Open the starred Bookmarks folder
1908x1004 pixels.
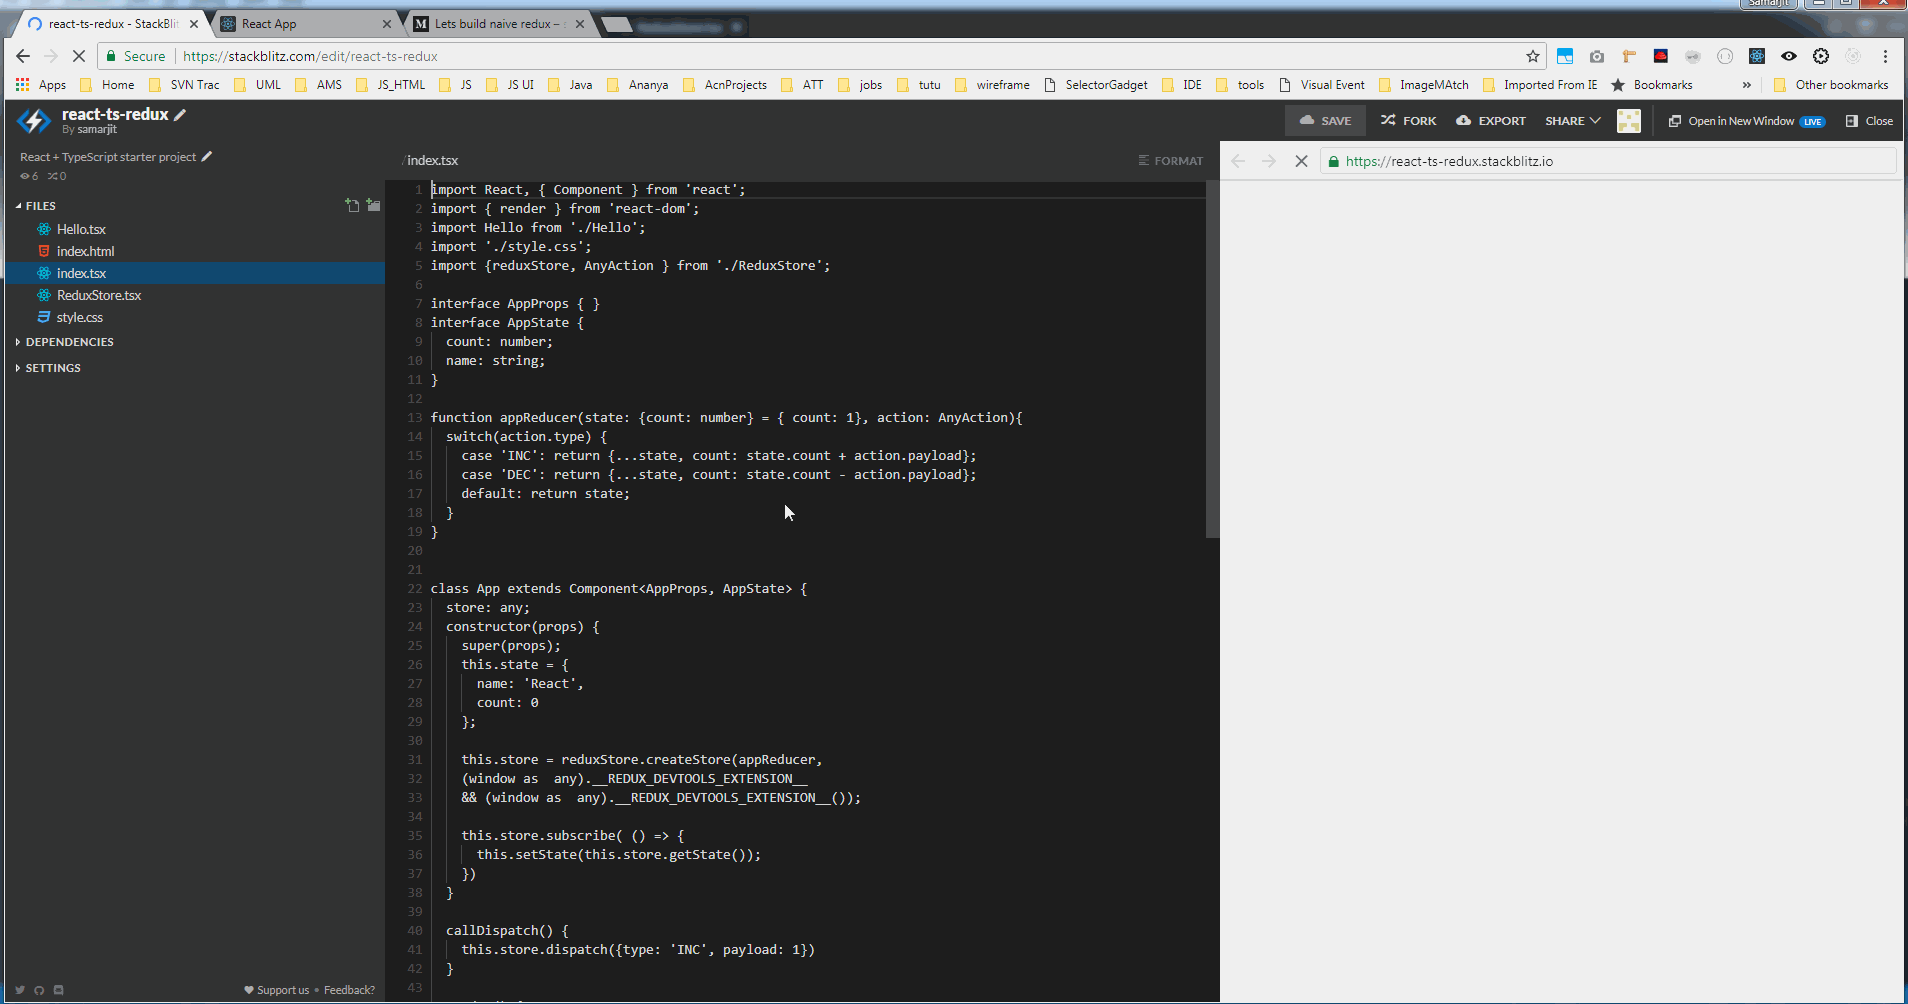pos(1652,85)
